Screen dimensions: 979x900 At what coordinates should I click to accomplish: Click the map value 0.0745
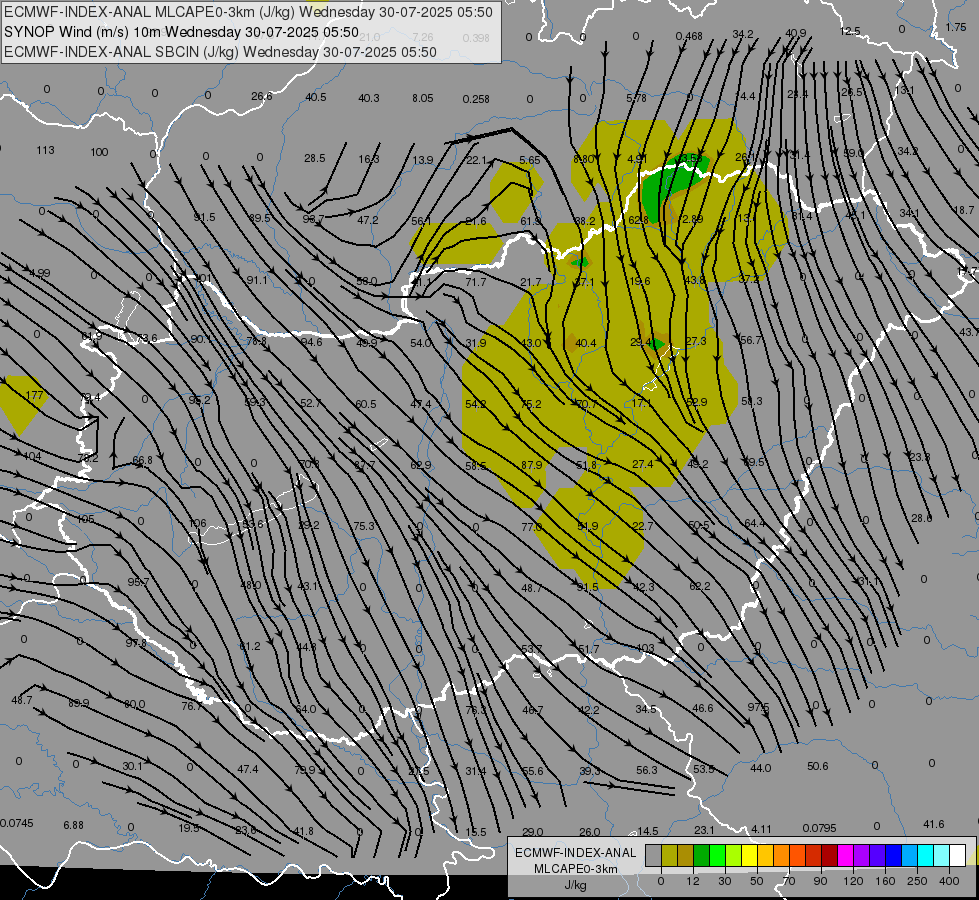pyautogui.click(x=17, y=823)
